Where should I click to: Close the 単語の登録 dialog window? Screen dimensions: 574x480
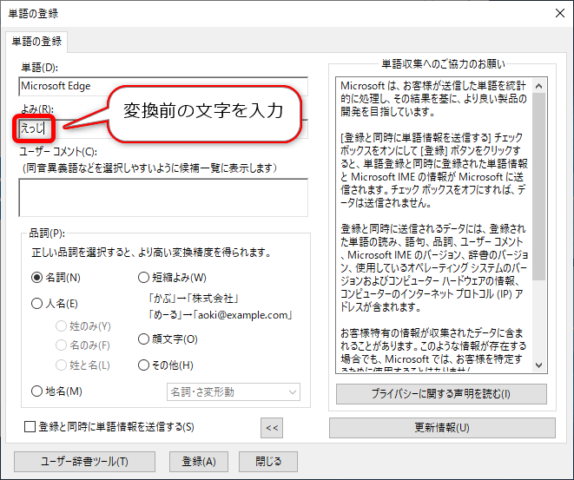pos(560,13)
